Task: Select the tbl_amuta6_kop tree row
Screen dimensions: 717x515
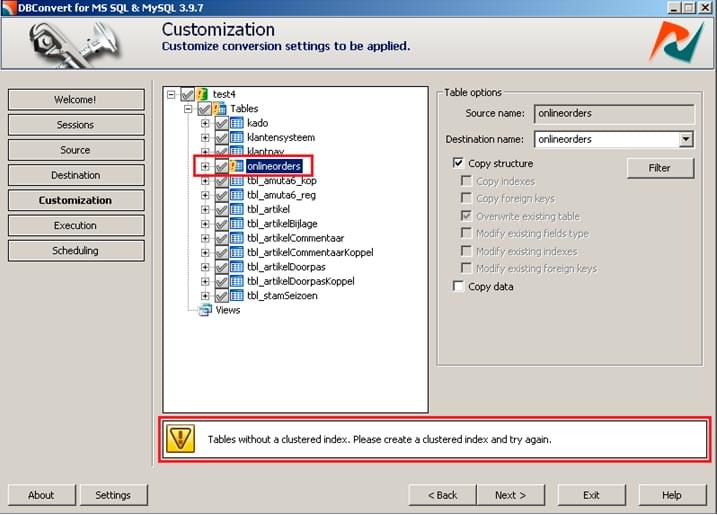Action: click(x=282, y=181)
